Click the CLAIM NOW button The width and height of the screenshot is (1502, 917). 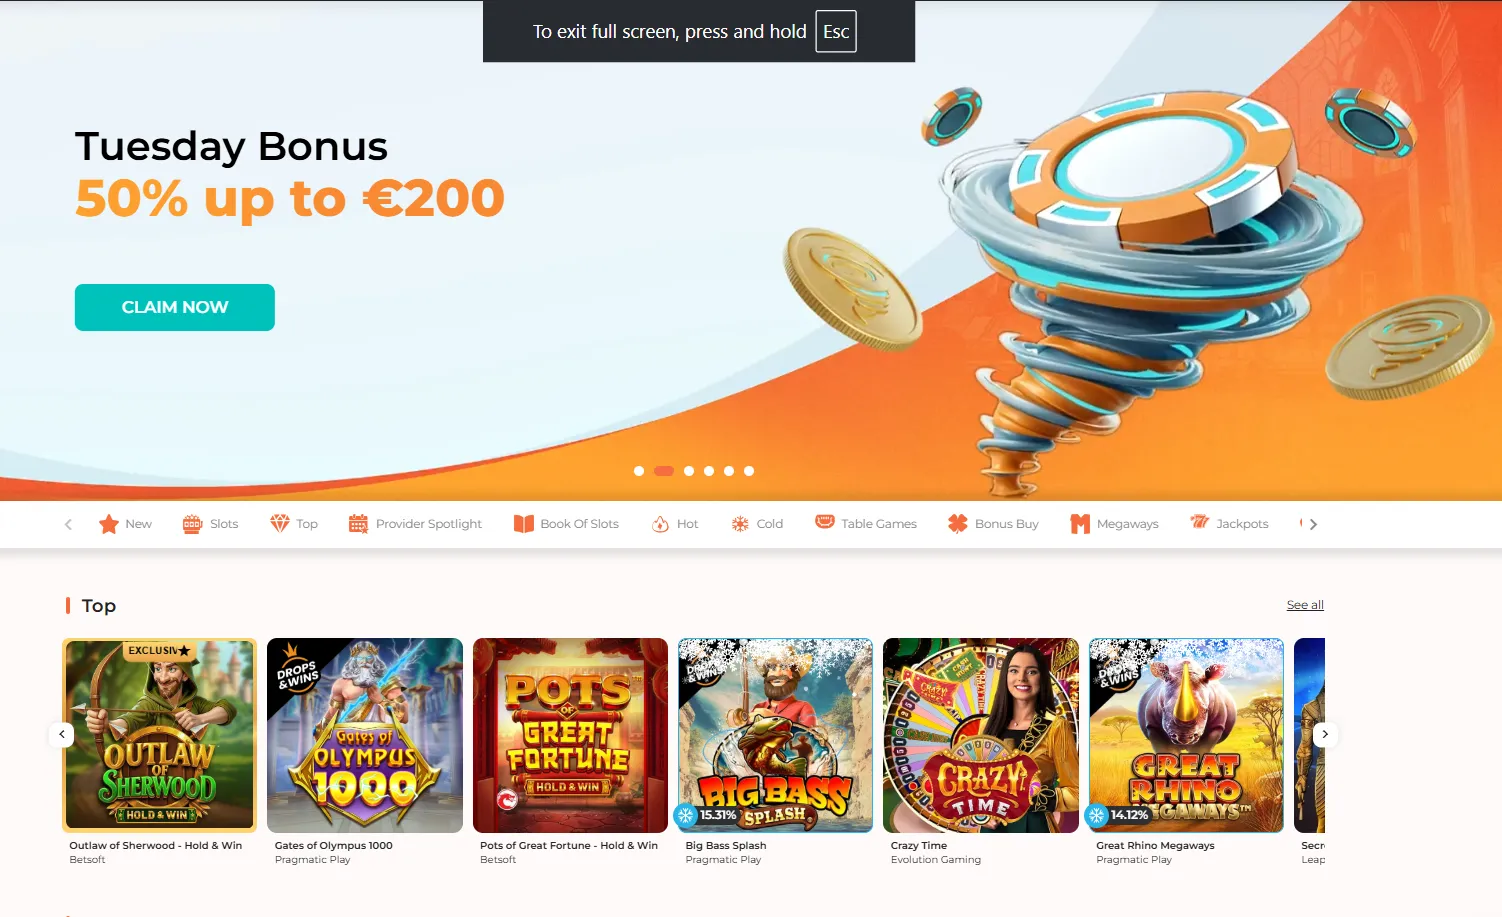(175, 307)
